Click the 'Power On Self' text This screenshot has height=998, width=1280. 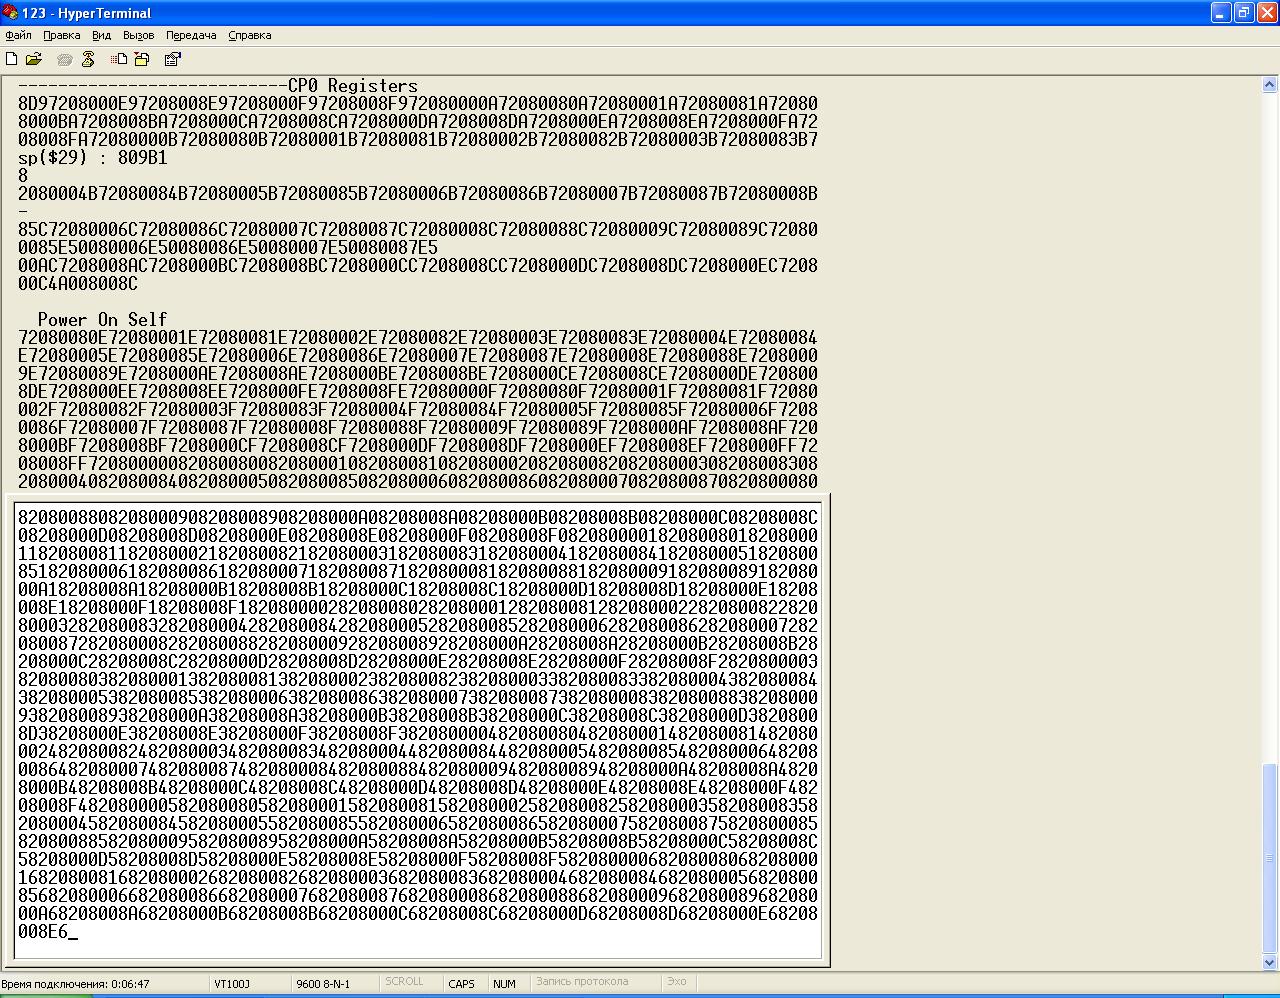[103, 320]
